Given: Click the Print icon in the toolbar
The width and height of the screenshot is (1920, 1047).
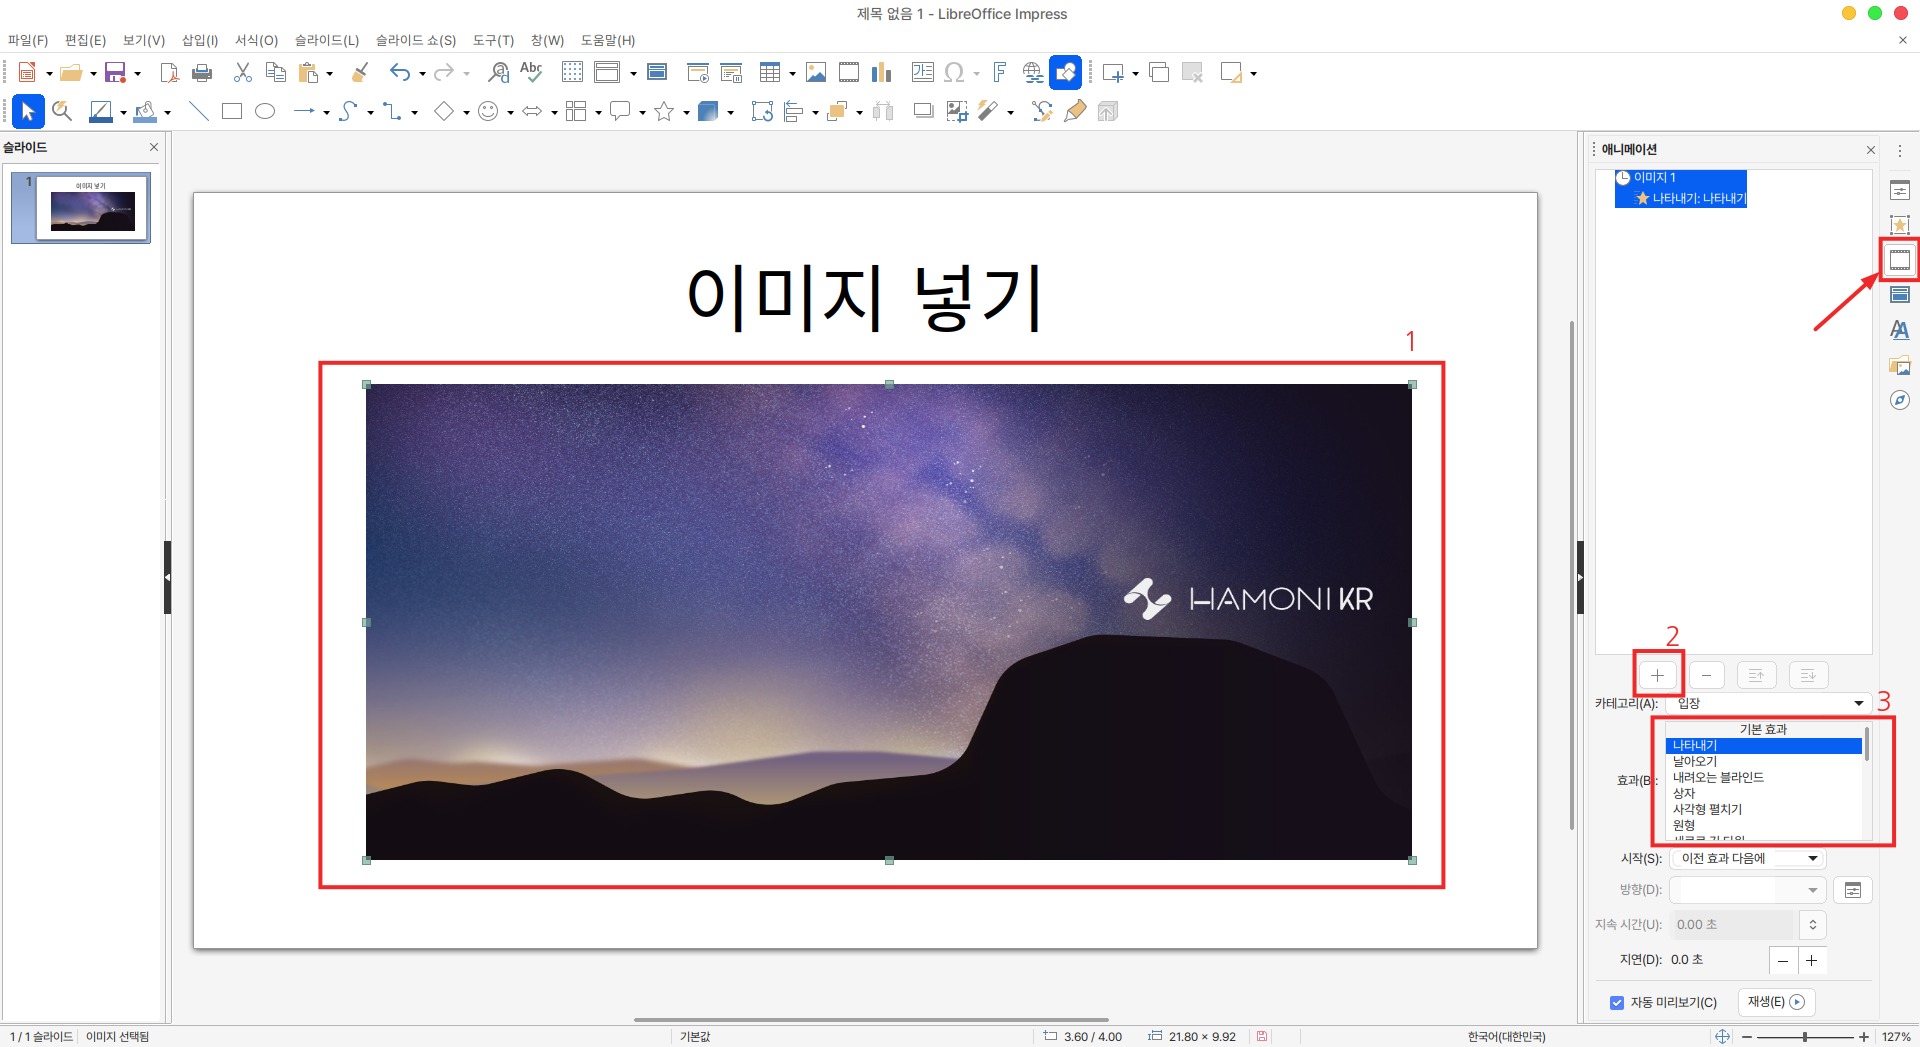Looking at the screenshot, I should pos(202,73).
